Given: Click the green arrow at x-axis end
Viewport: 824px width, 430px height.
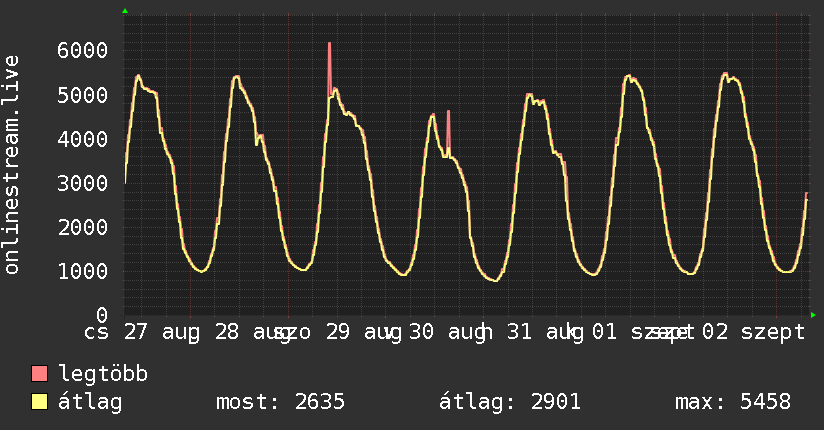Looking at the screenshot, I should tap(813, 315).
